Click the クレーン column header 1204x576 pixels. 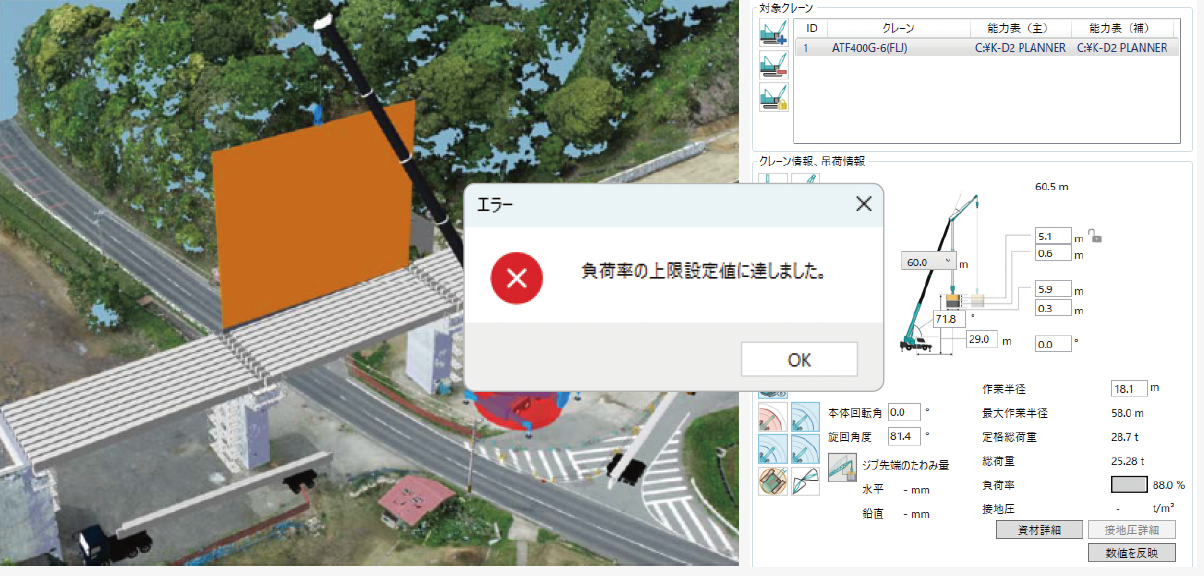(x=895, y=28)
